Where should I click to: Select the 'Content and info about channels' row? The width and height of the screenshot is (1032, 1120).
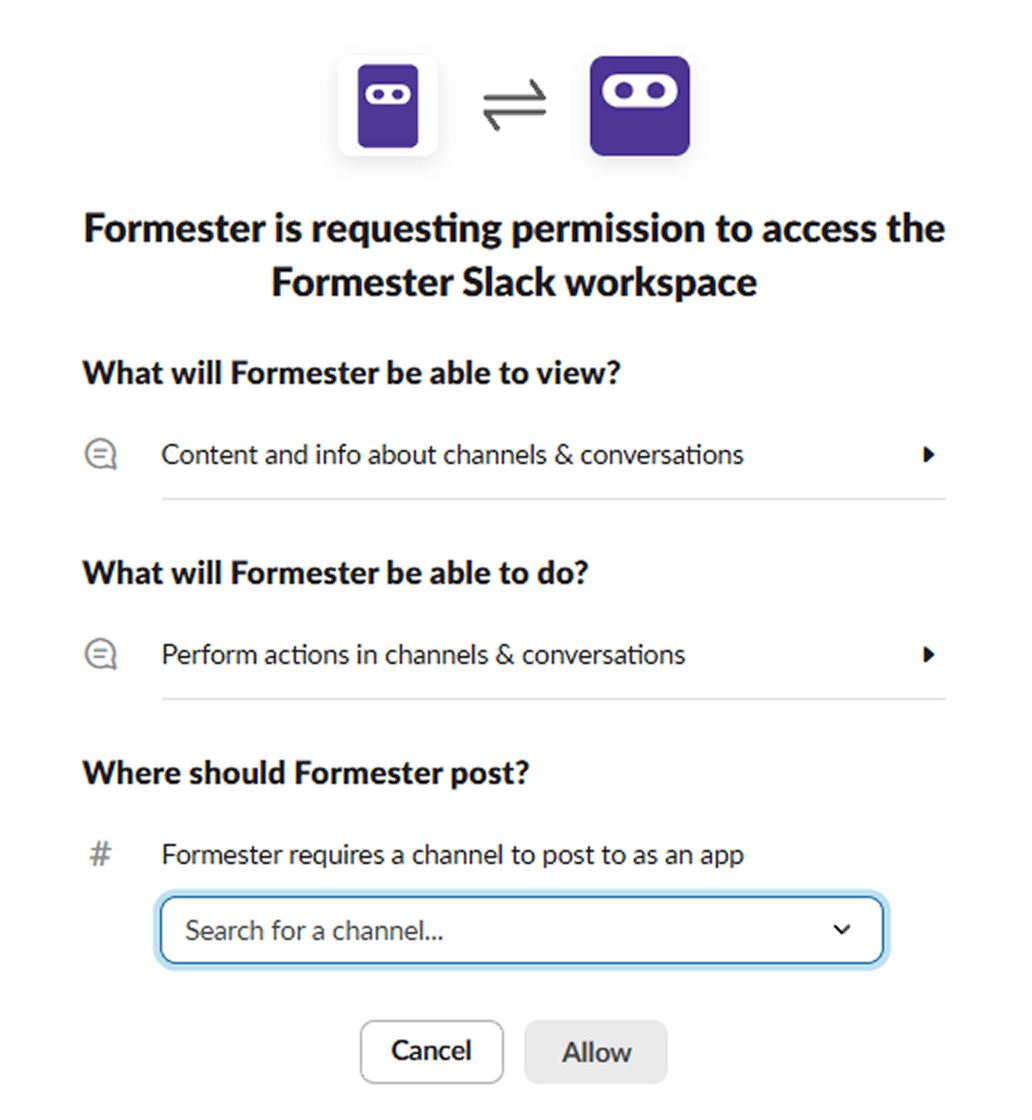click(452, 454)
